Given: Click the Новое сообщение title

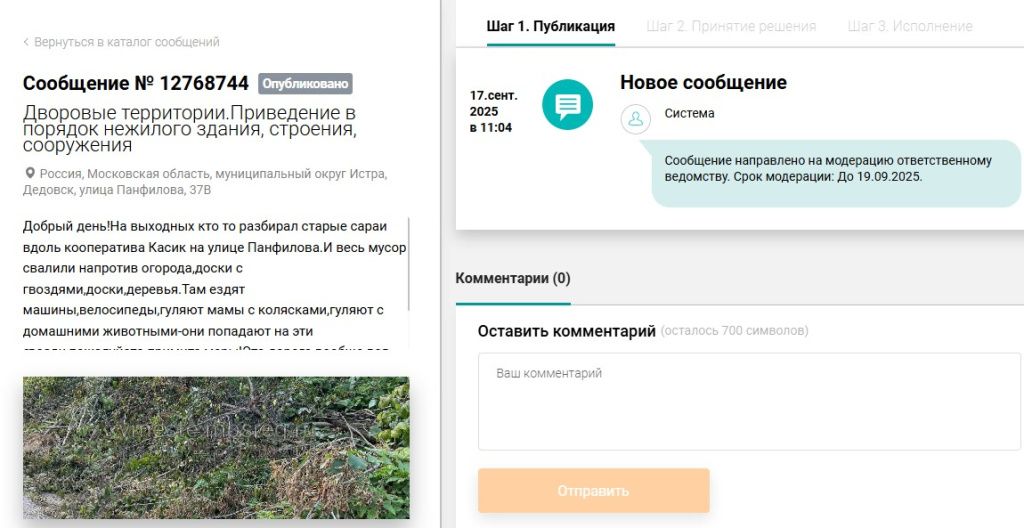Looking at the screenshot, I should tap(703, 83).
